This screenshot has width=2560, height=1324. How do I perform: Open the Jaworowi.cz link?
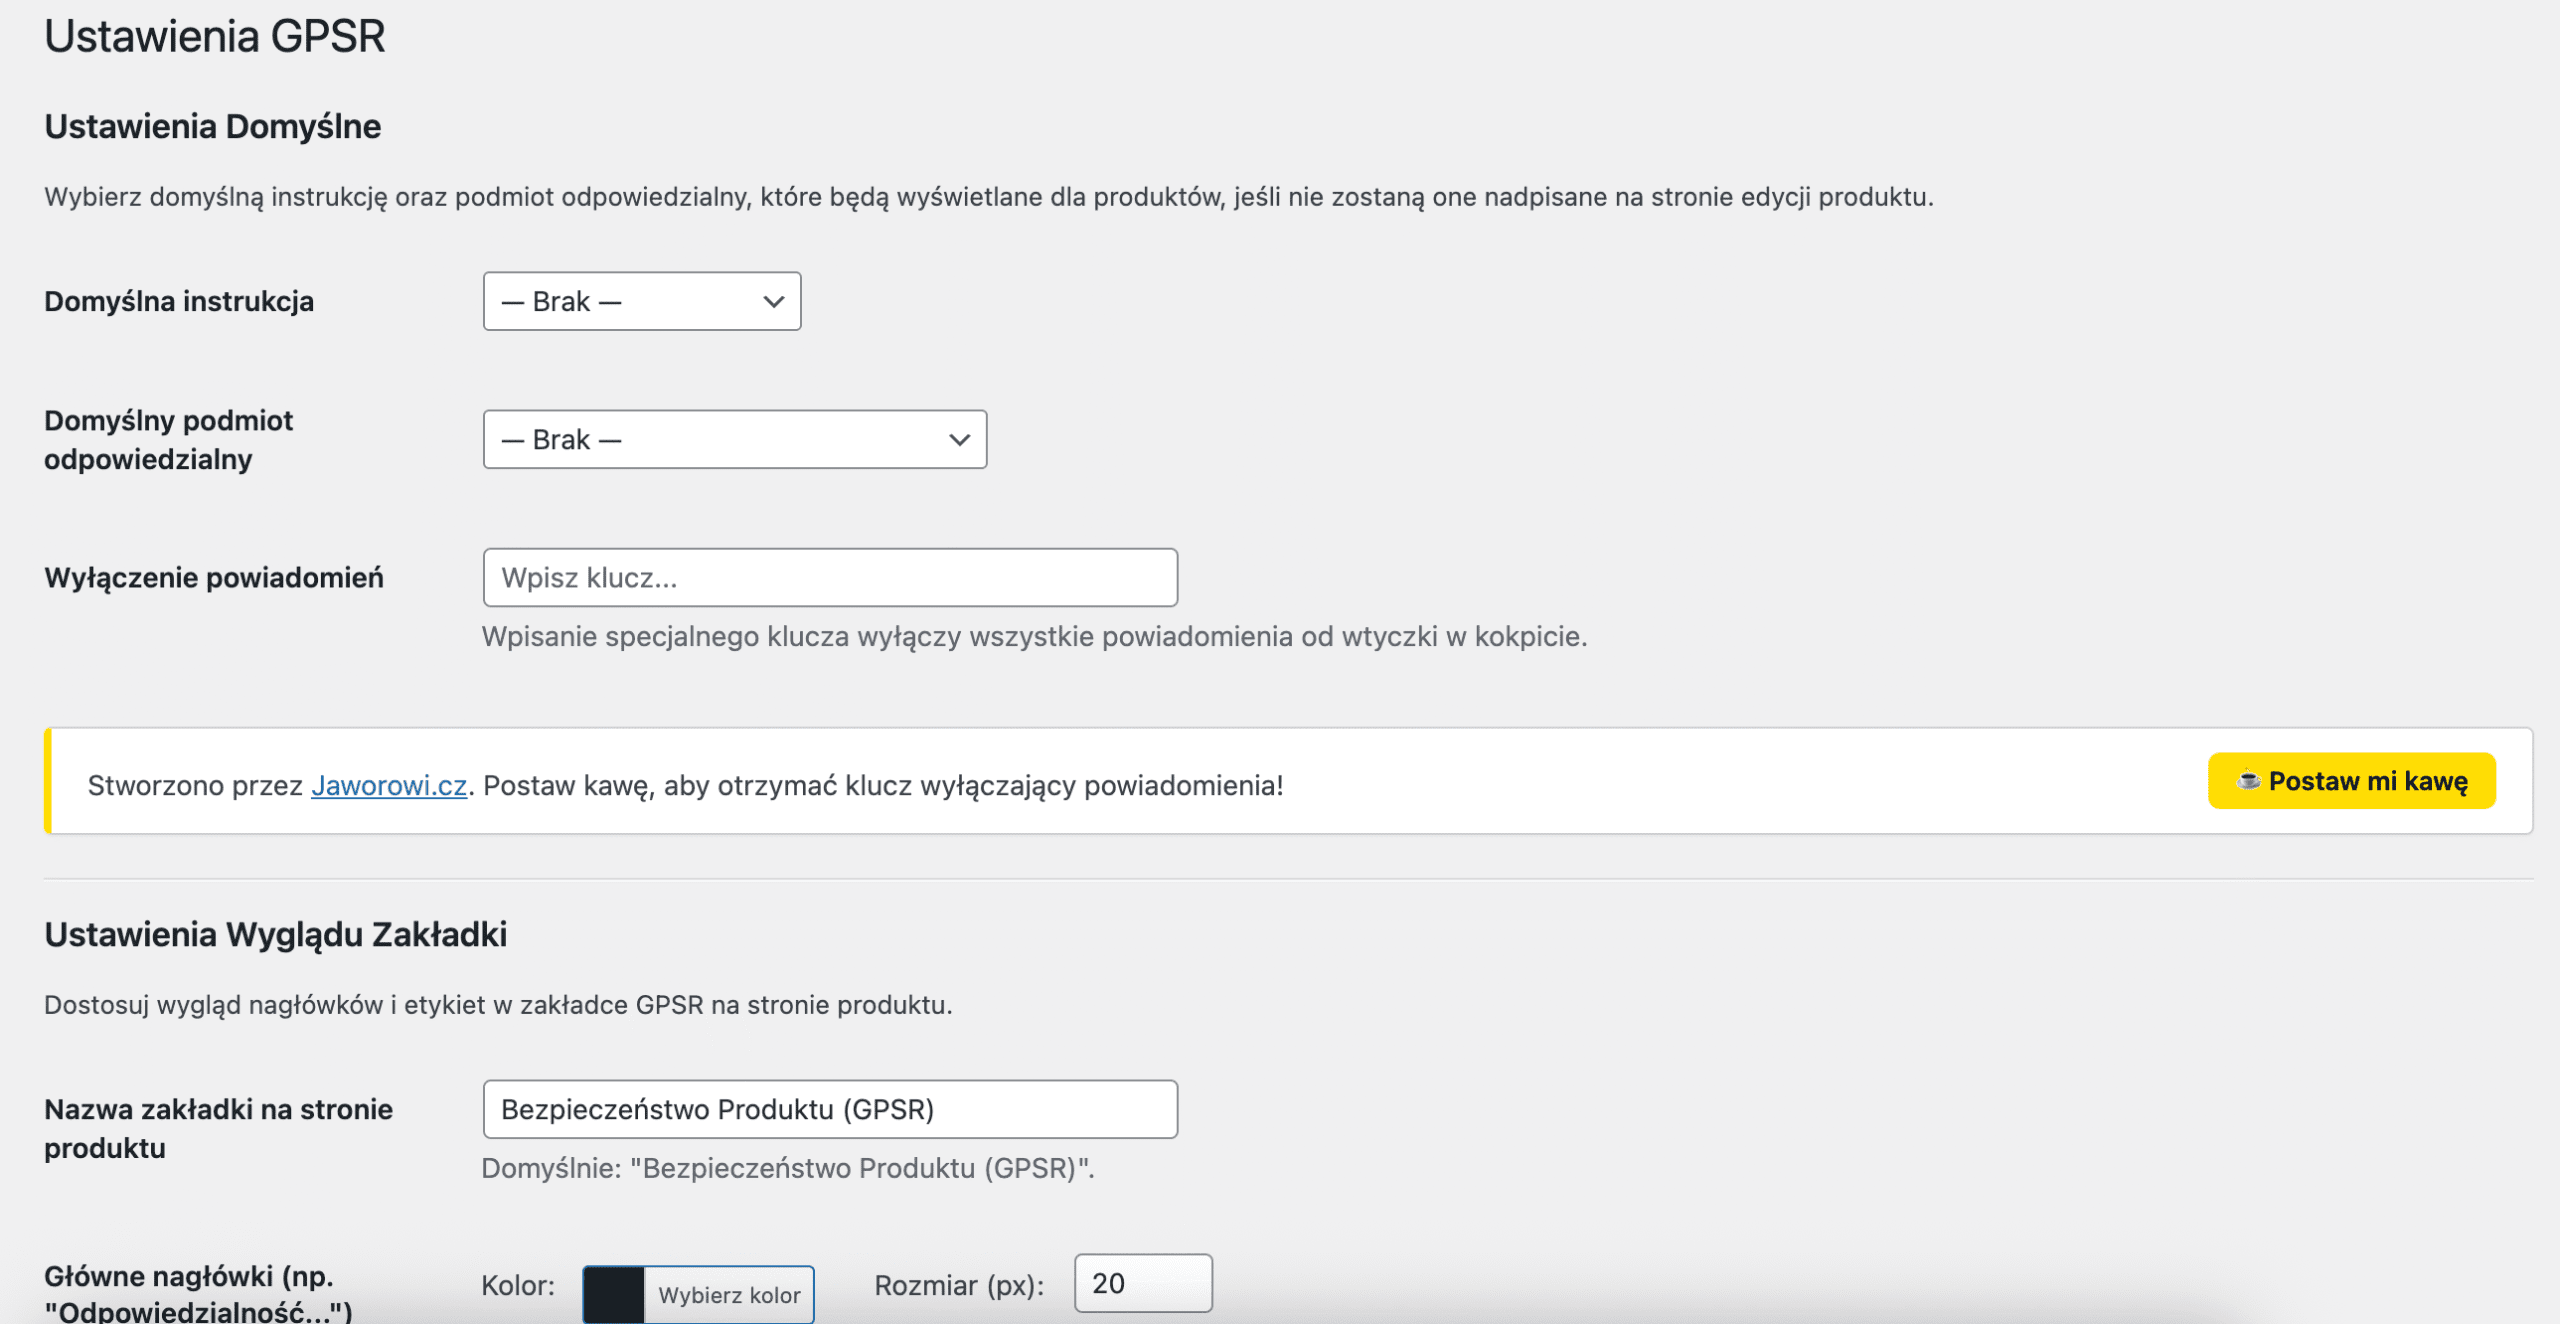[389, 786]
